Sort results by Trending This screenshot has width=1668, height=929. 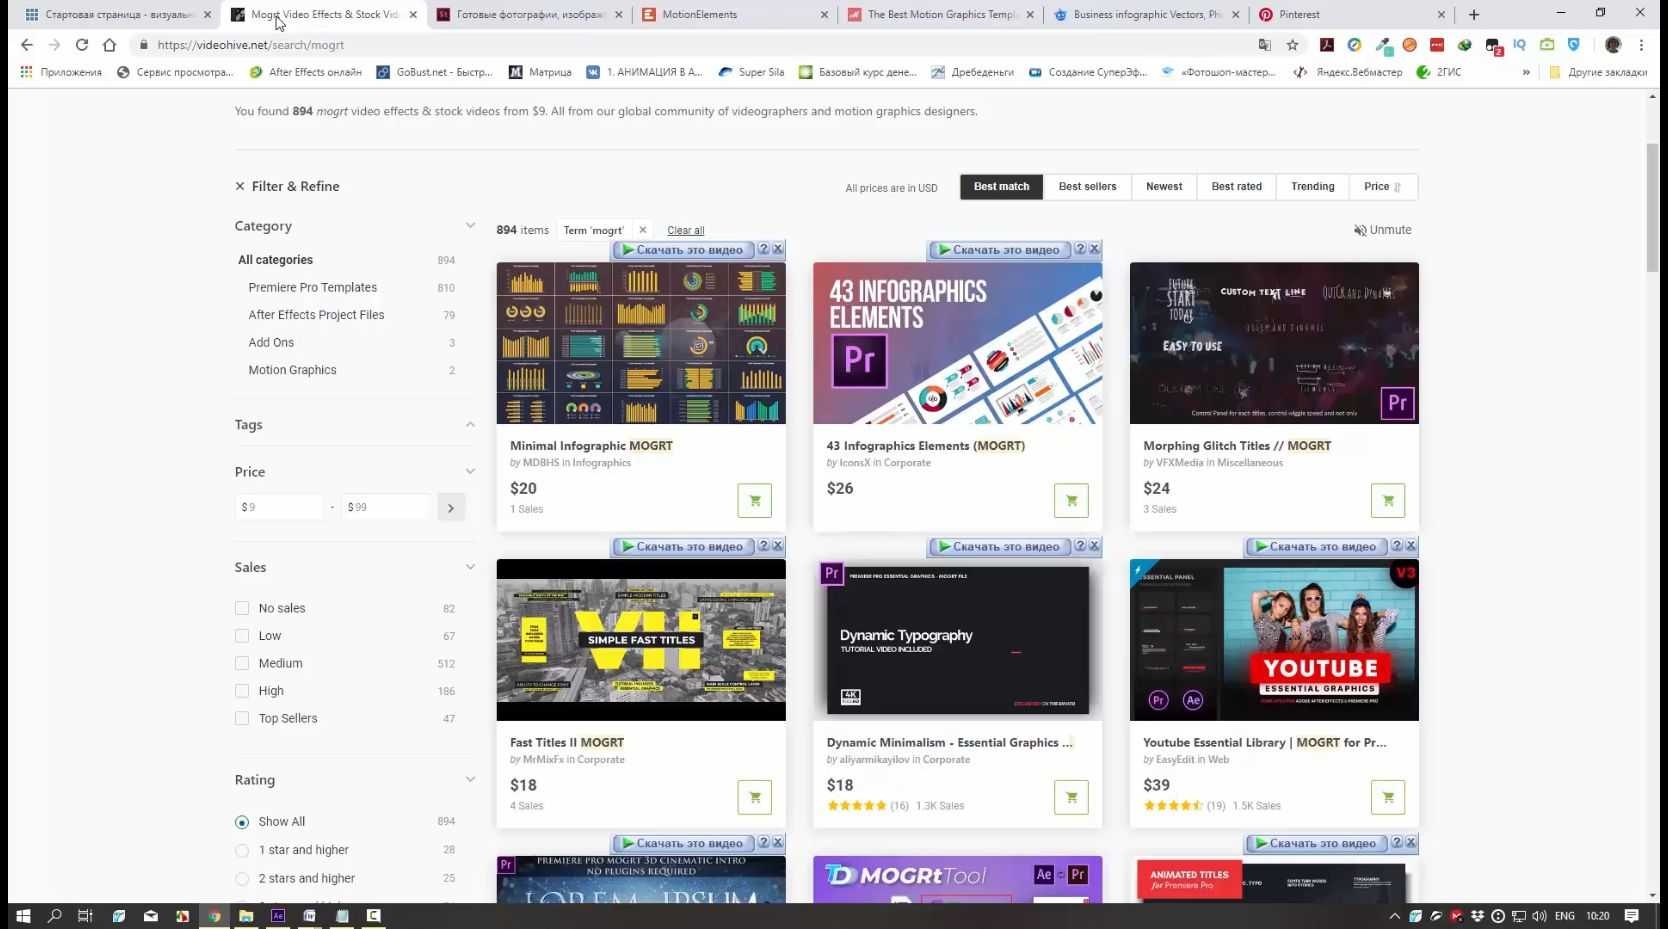(x=1313, y=187)
